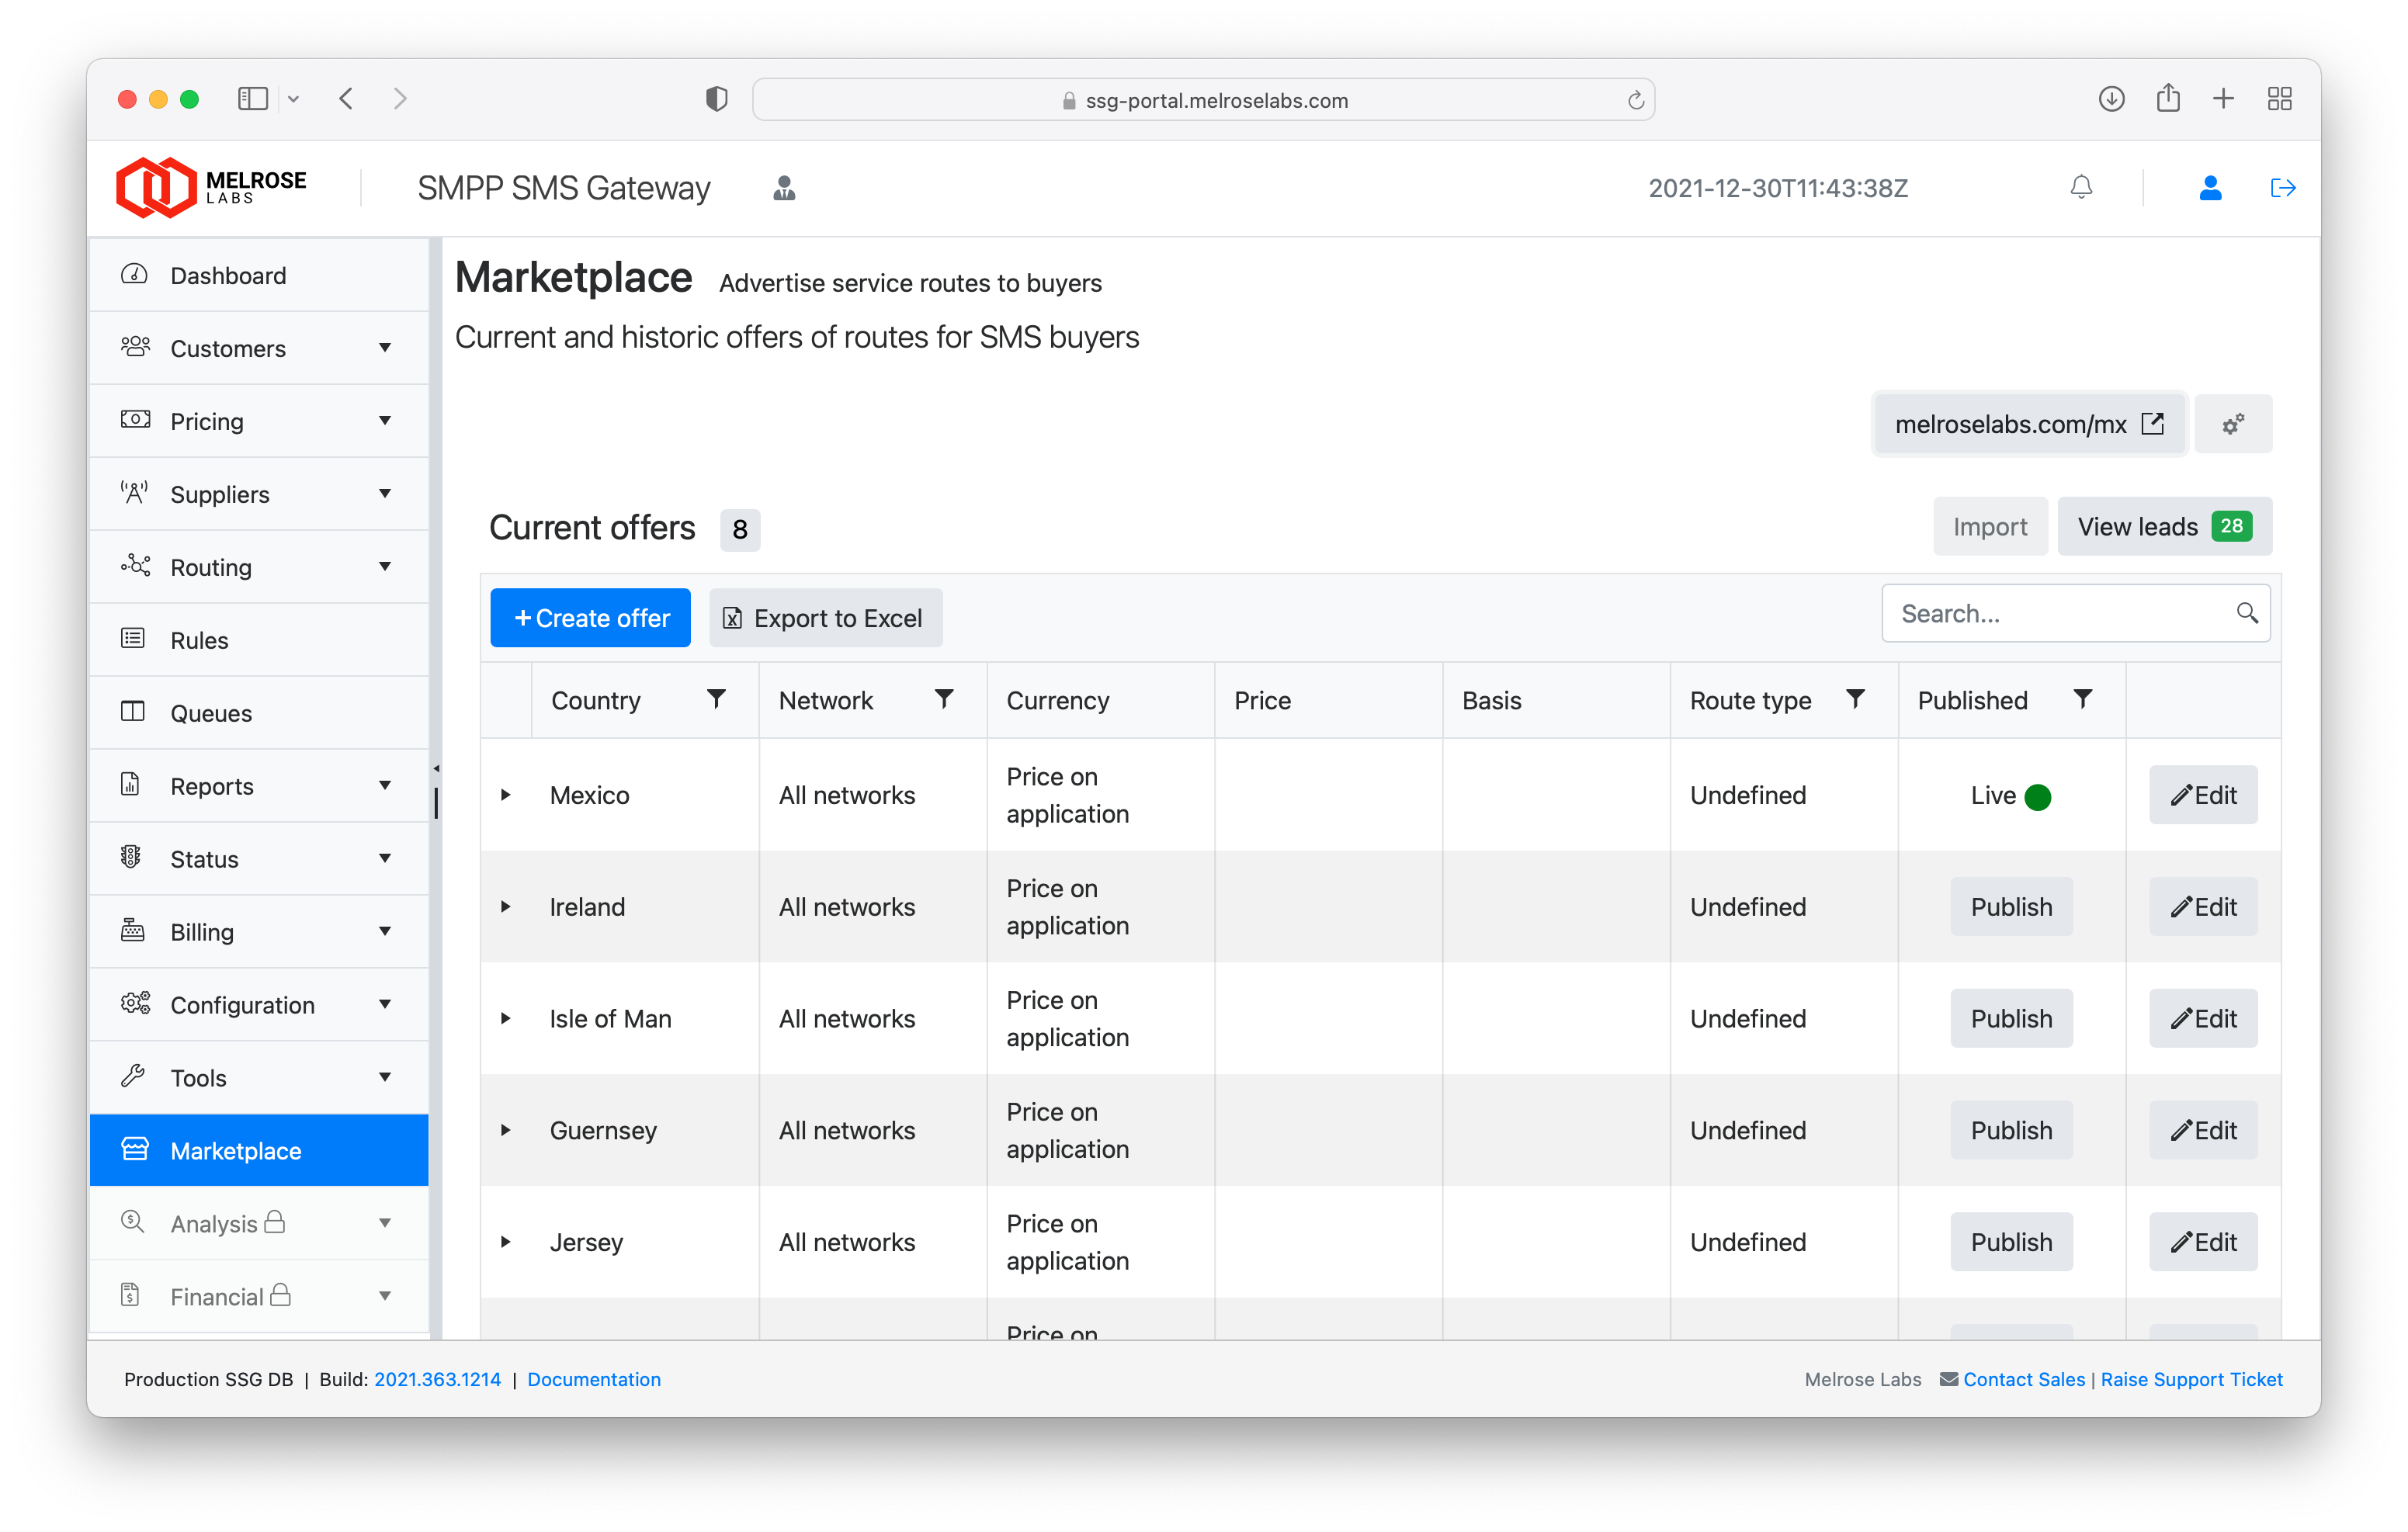Filter offers by Country column
The width and height of the screenshot is (2408, 1532).
(716, 699)
